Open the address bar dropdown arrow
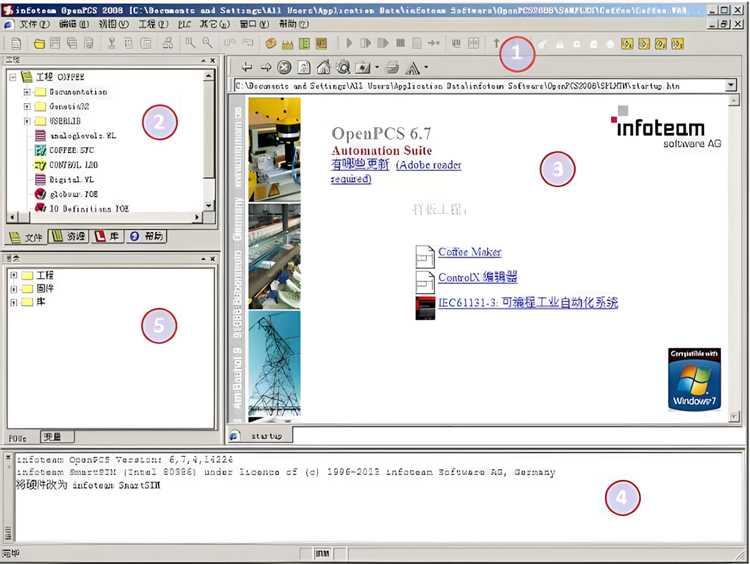The width and height of the screenshot is (750, 564). [732, 86]
